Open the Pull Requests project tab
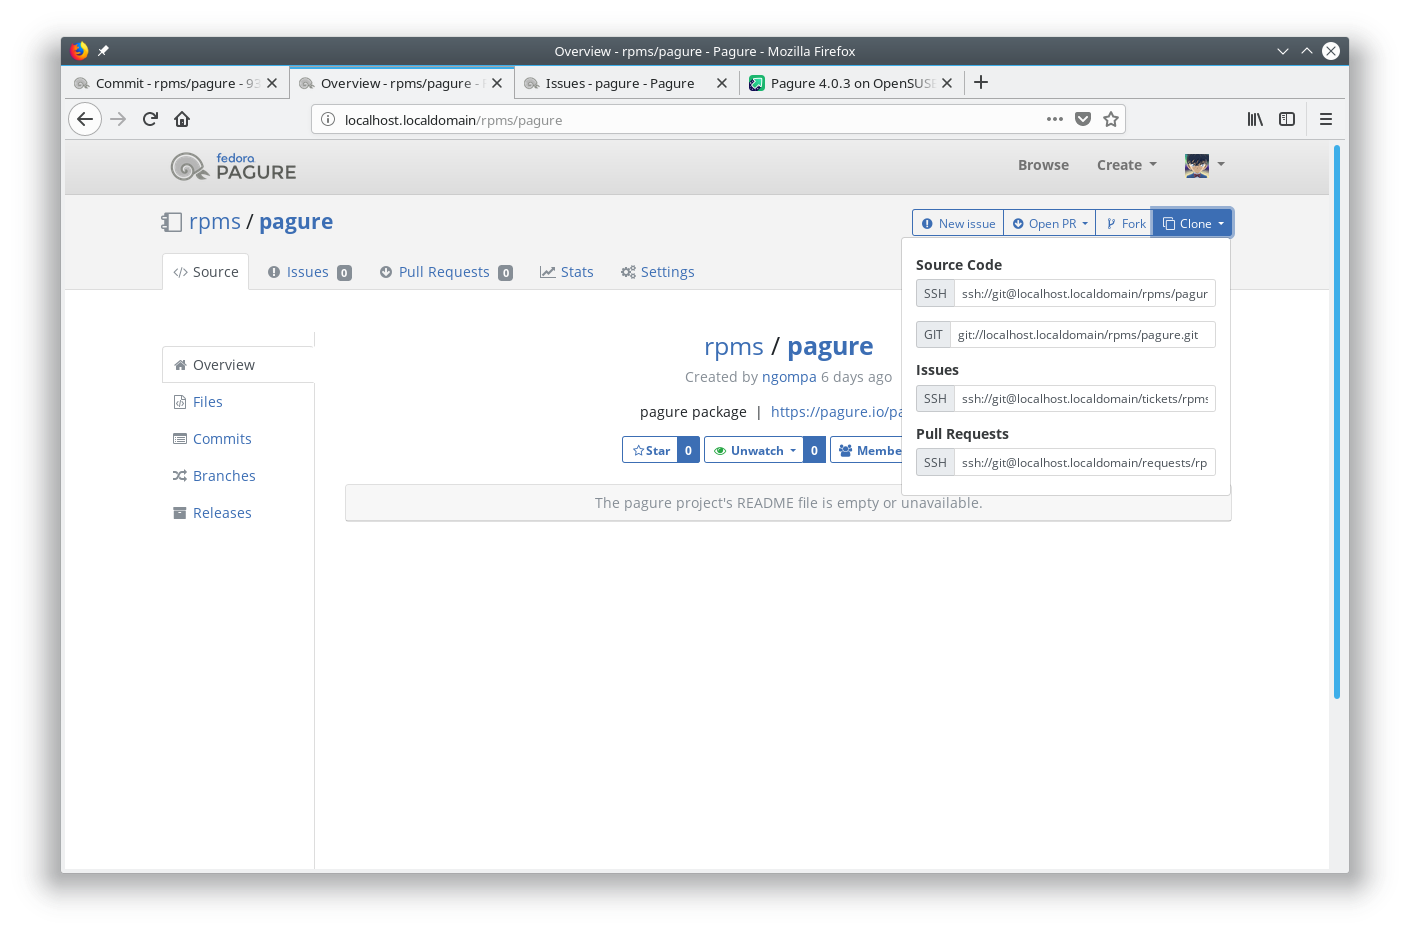 click(x=446, y=272)
